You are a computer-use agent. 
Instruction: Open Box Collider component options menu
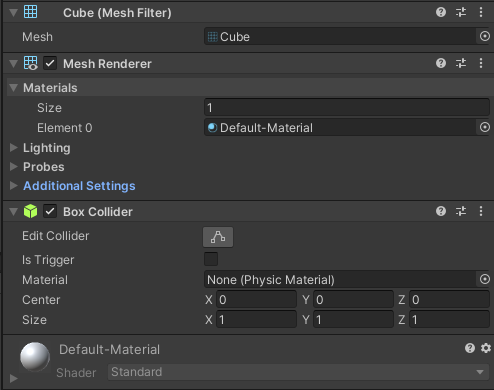coord(481,211)
